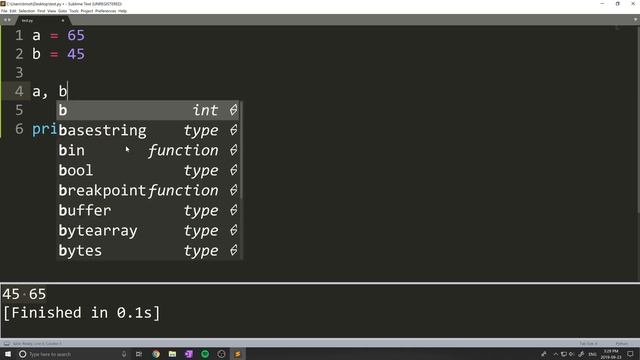Click the details icon beside bytearray
This screenshot has width=640, height=360.
tap(233, 230)
